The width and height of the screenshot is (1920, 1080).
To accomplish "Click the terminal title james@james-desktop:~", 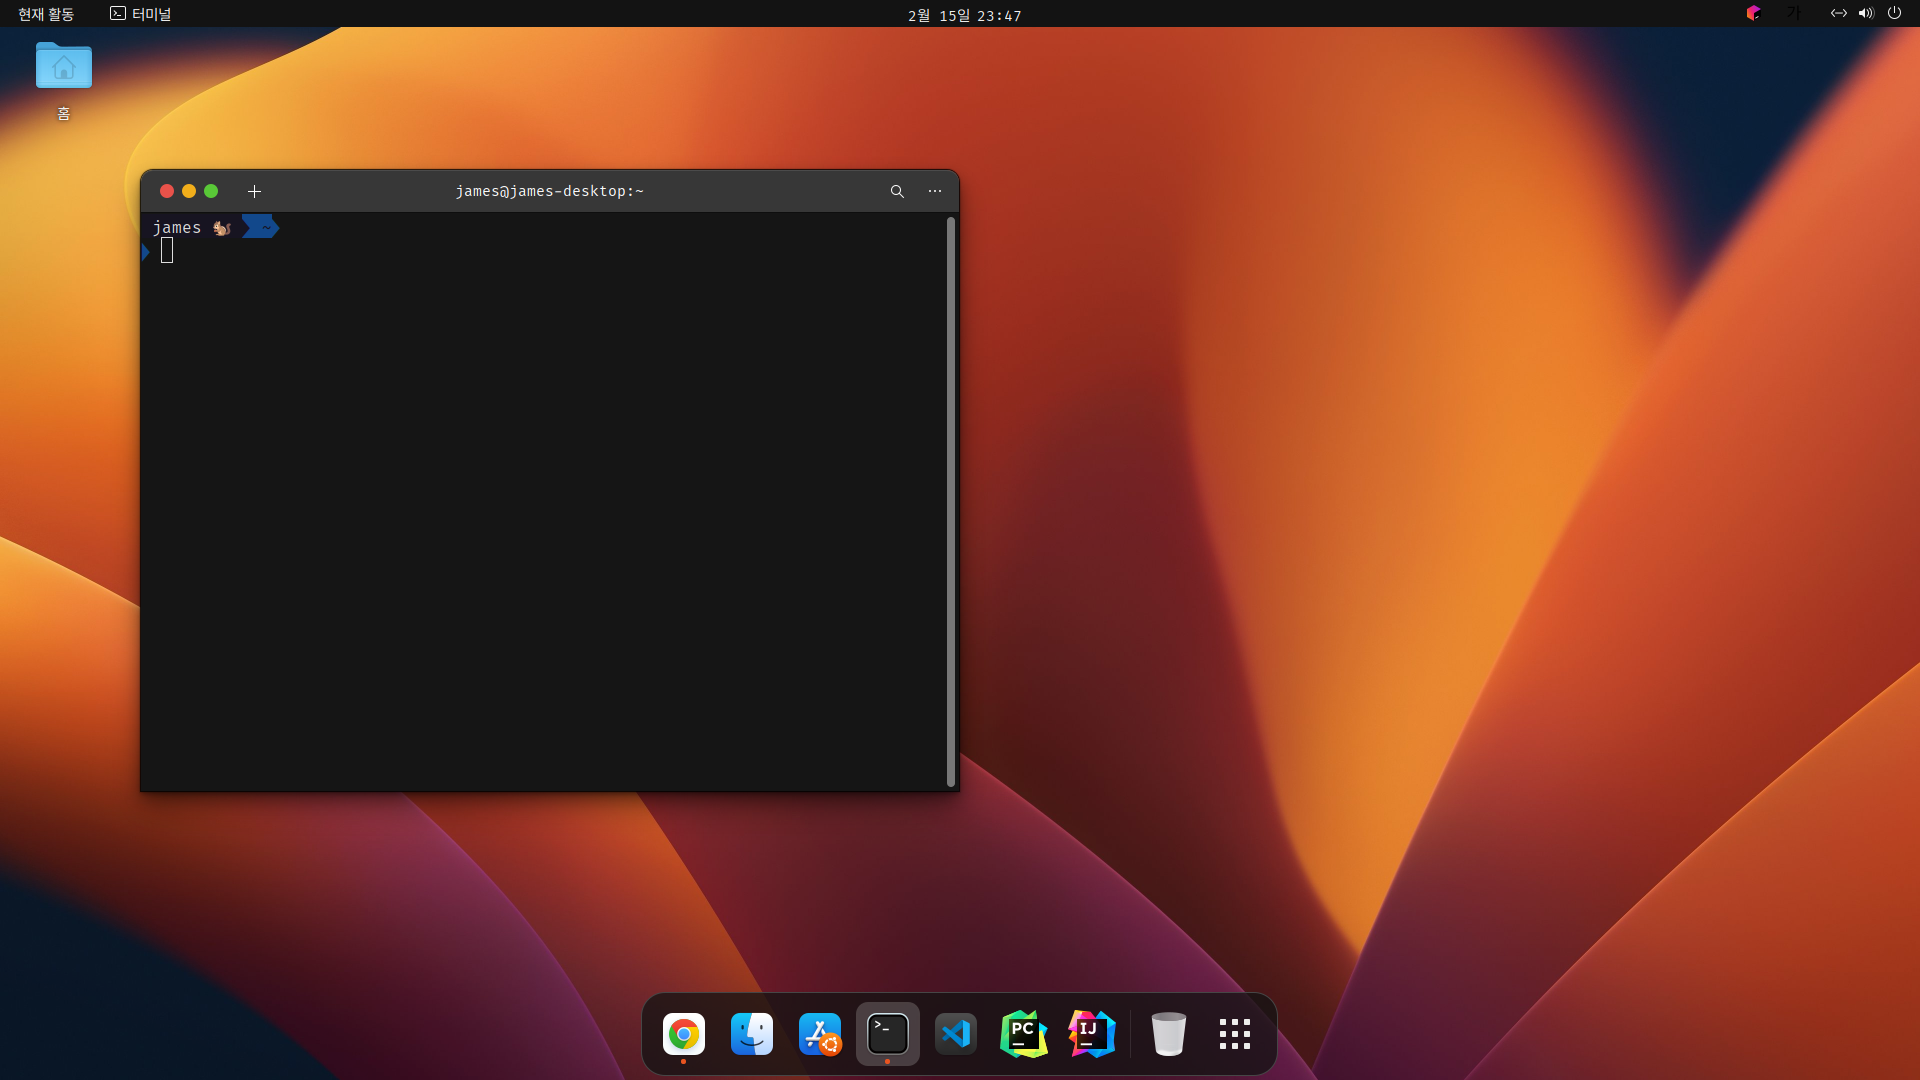I will click(x=549, y=191).
